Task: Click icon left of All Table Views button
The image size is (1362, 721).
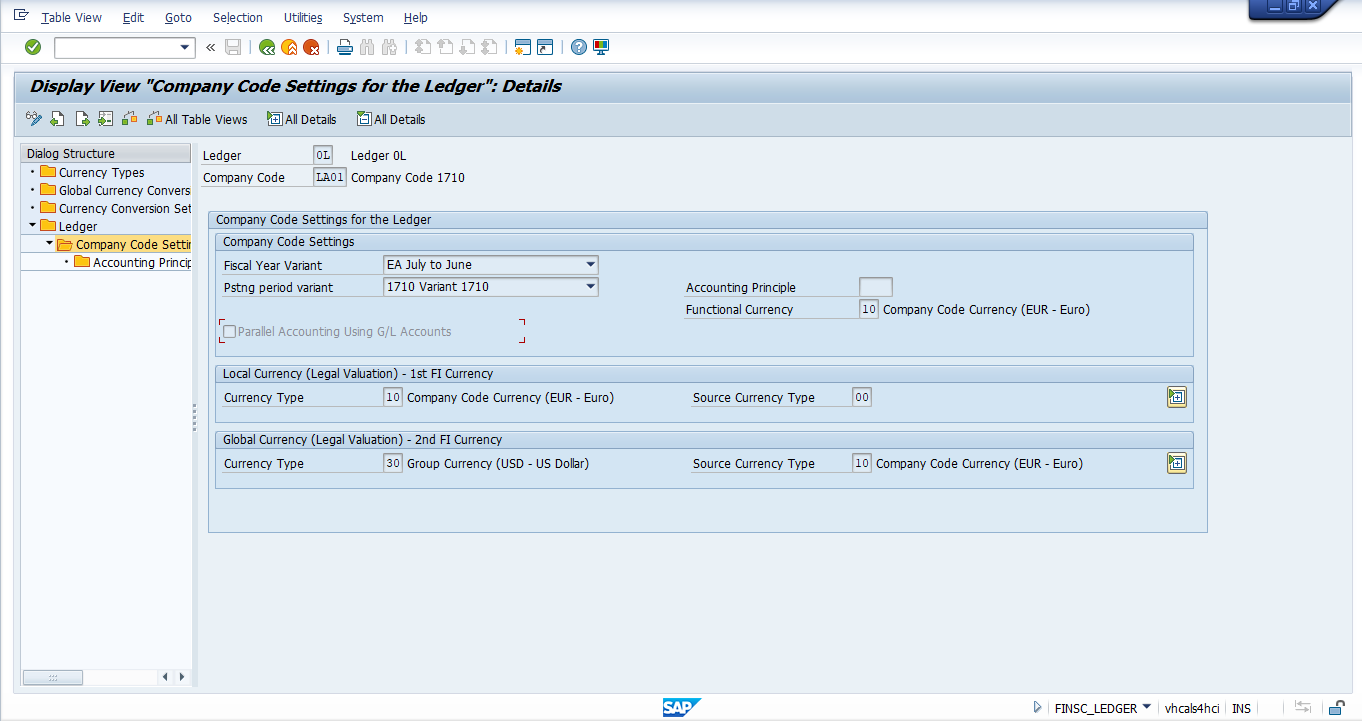Action: click(x=129, y=119)
